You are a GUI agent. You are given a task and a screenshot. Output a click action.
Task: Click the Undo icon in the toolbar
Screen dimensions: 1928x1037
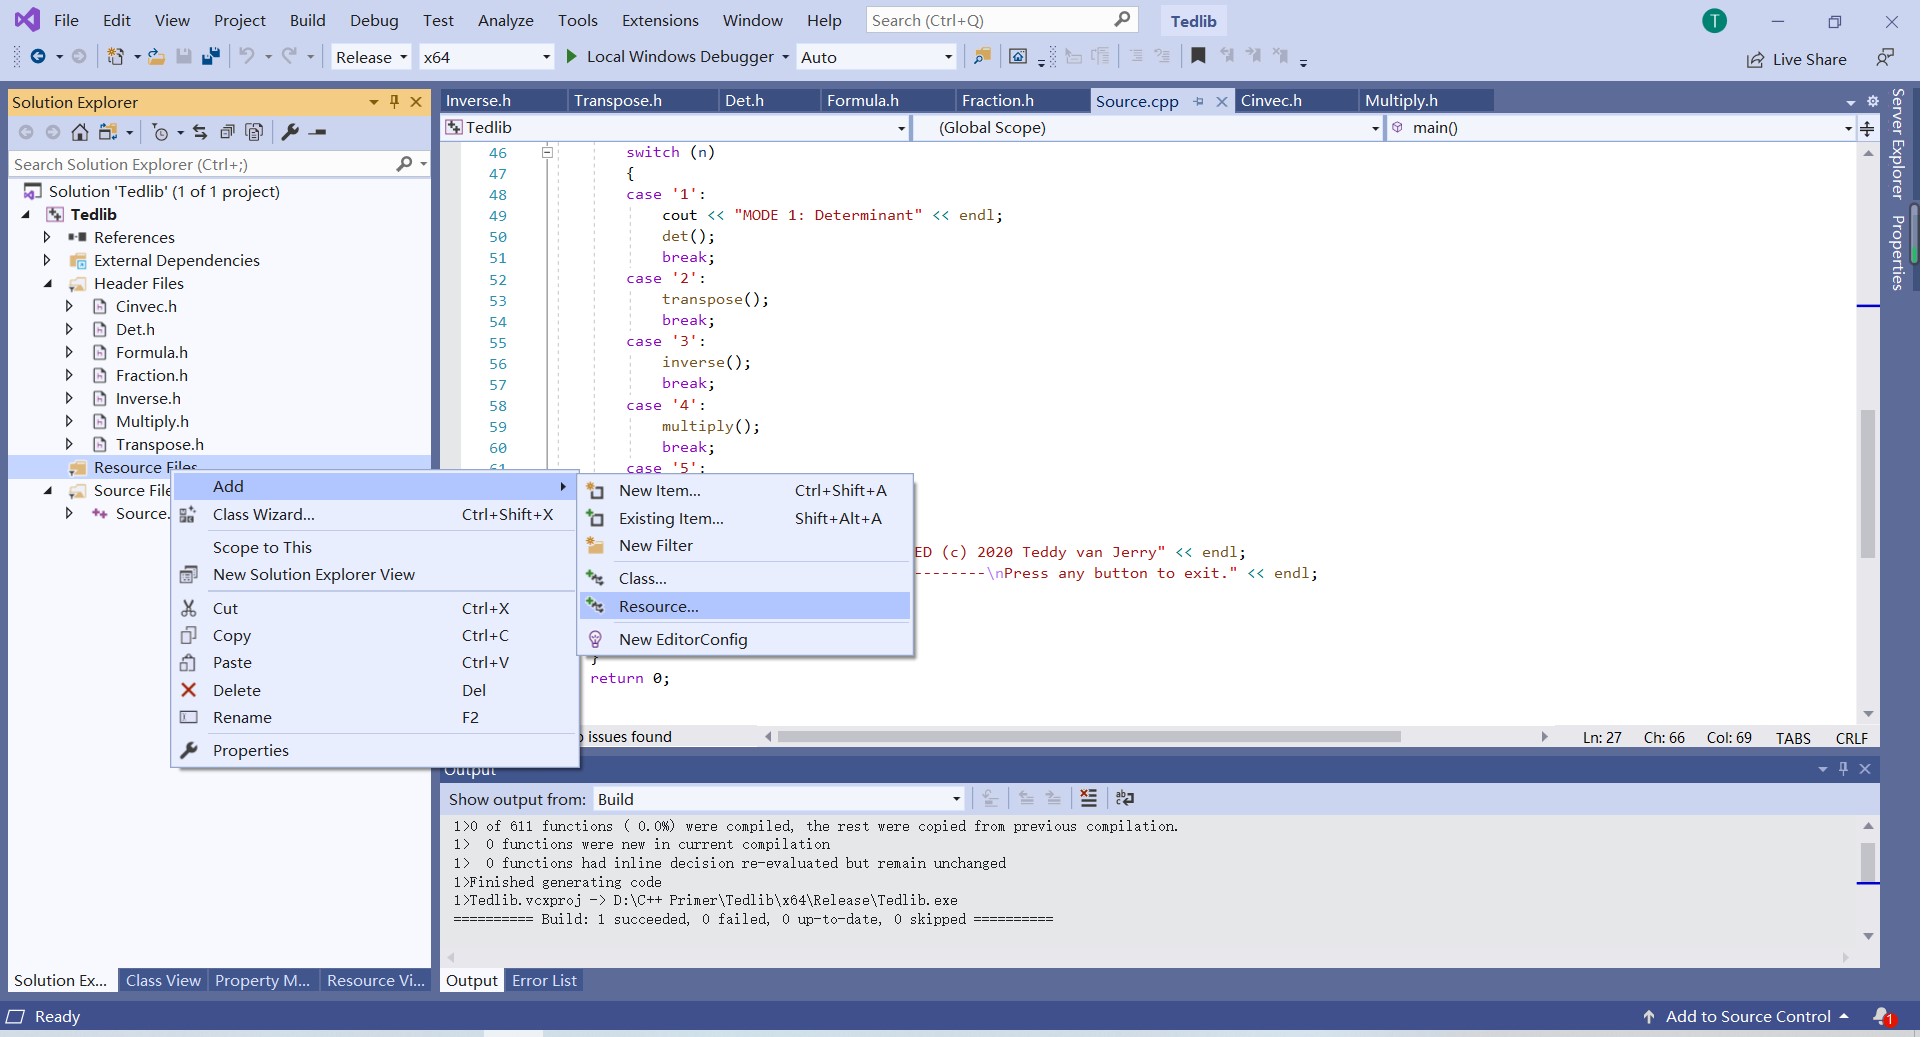pos(248,57)
